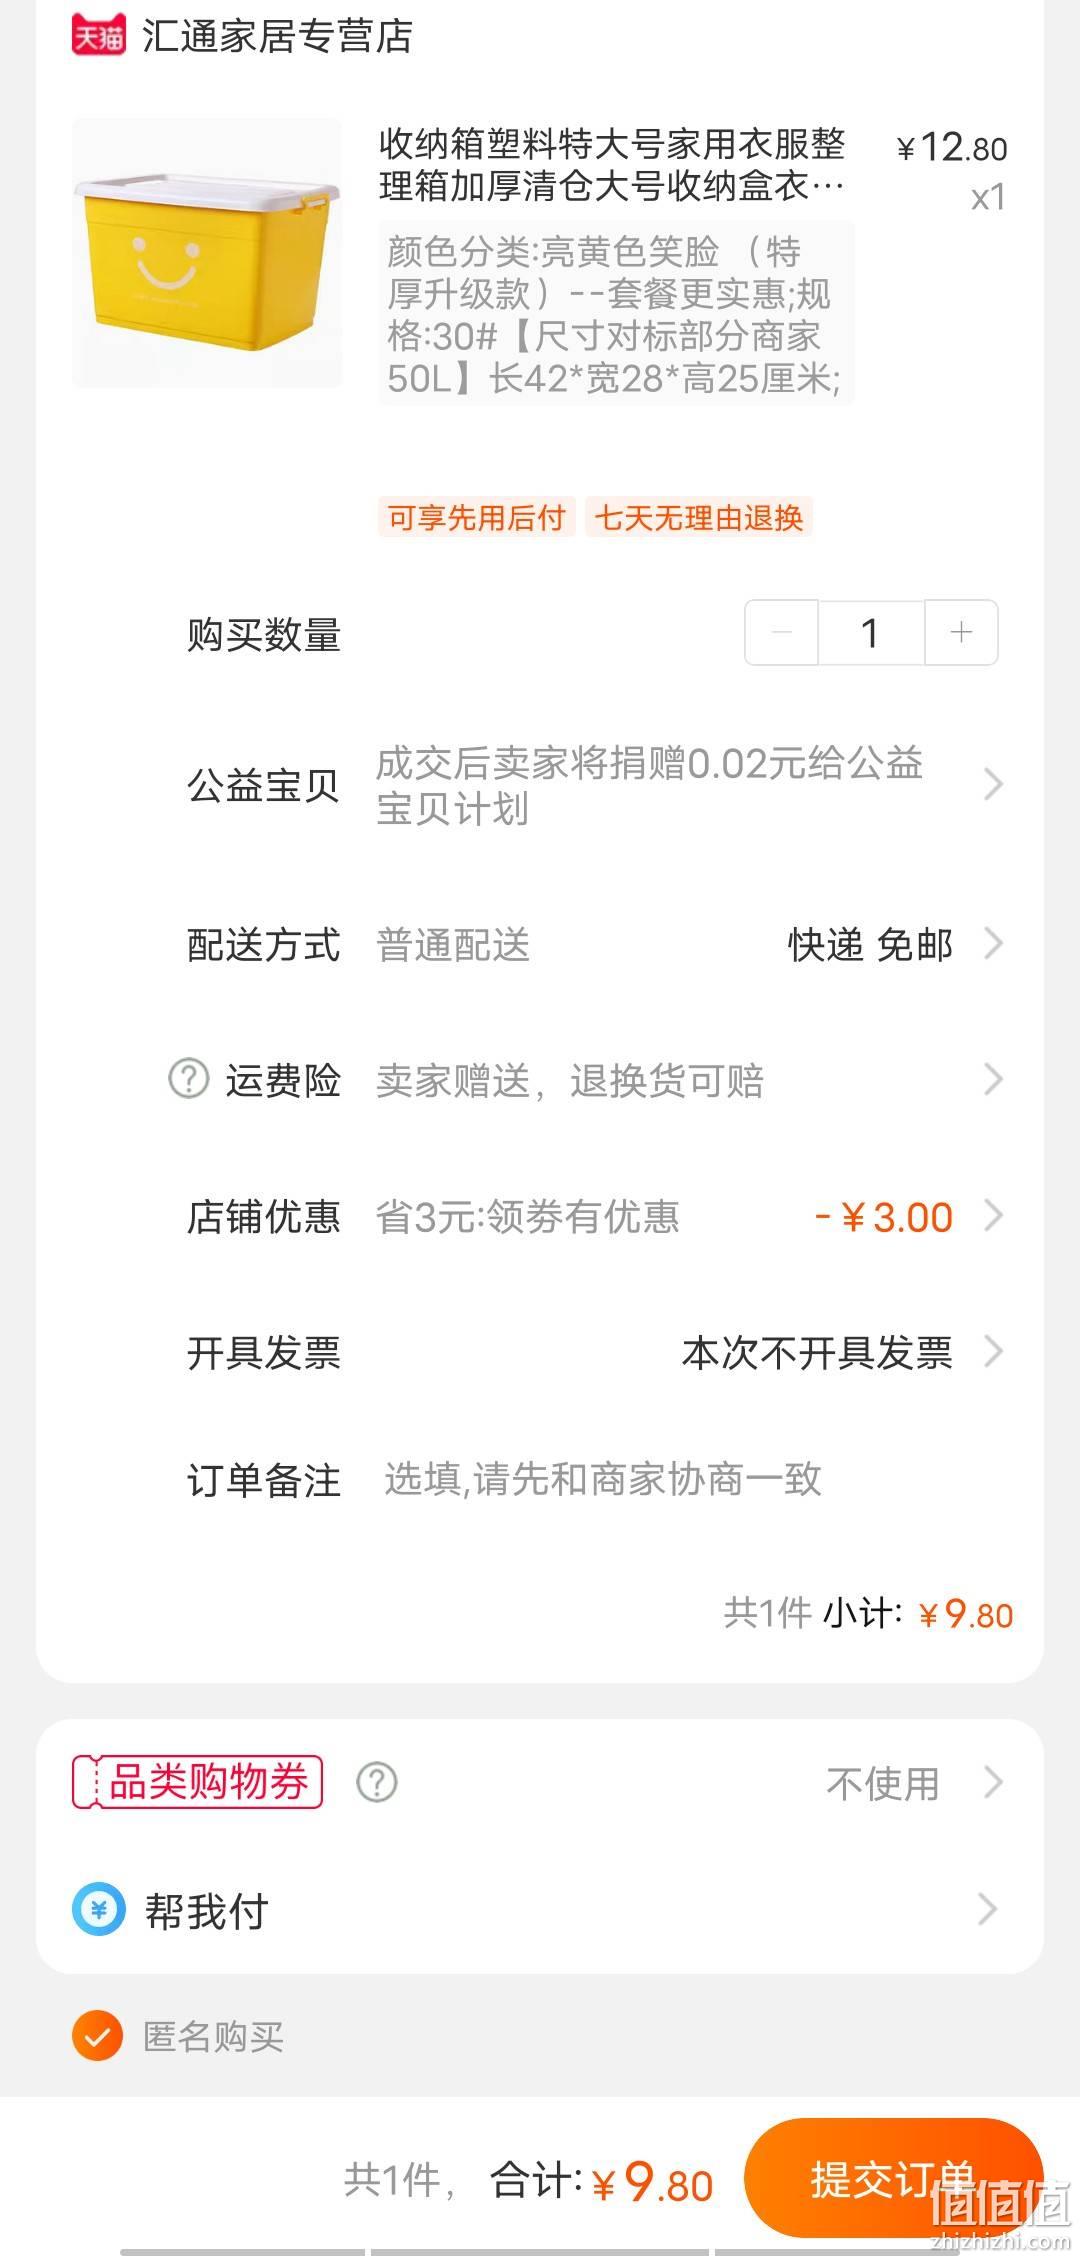
Task: Tap the 七天无理由退换 tag
Action: pyautogui.click(x=699, y=517)
